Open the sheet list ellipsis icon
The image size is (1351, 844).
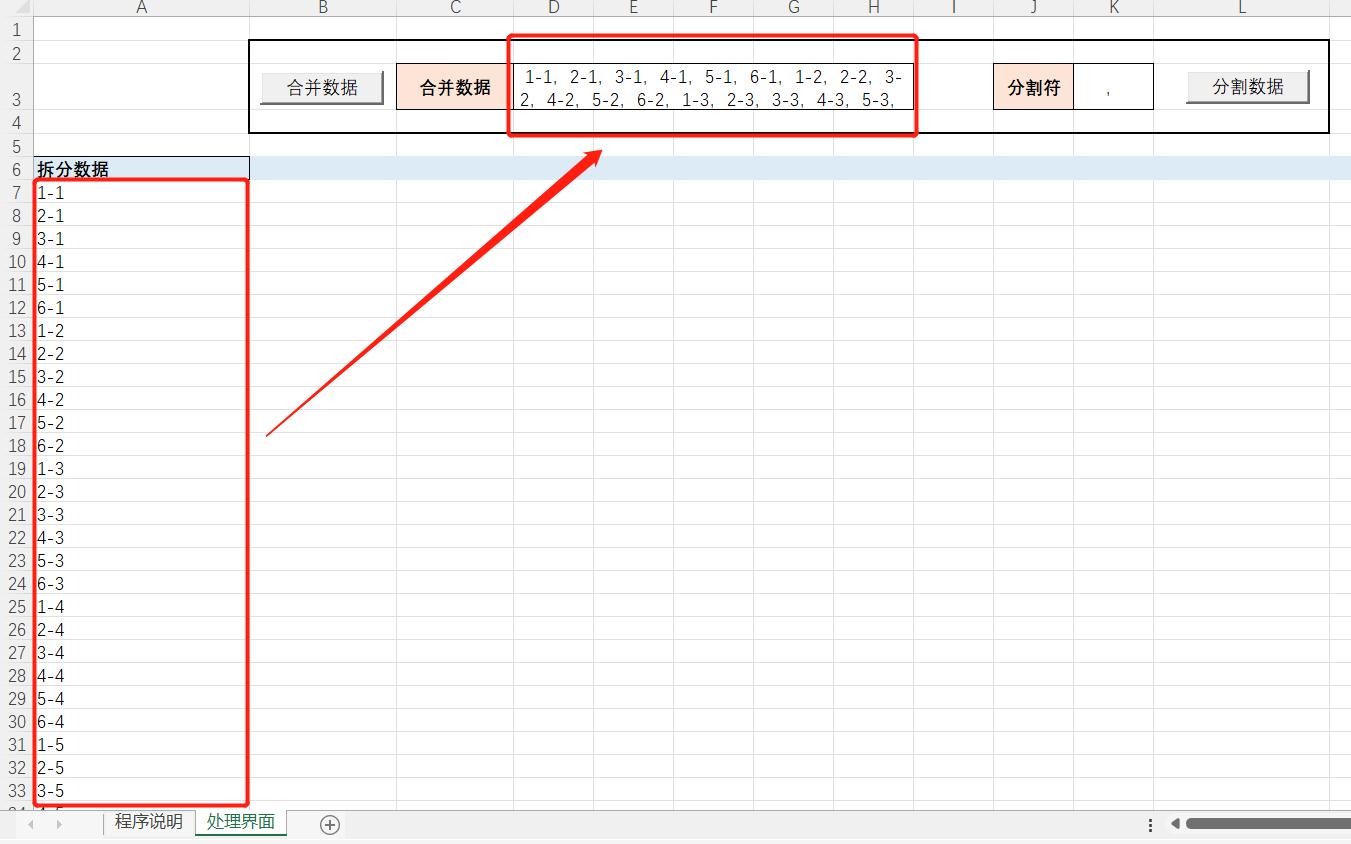(1149, 824)
